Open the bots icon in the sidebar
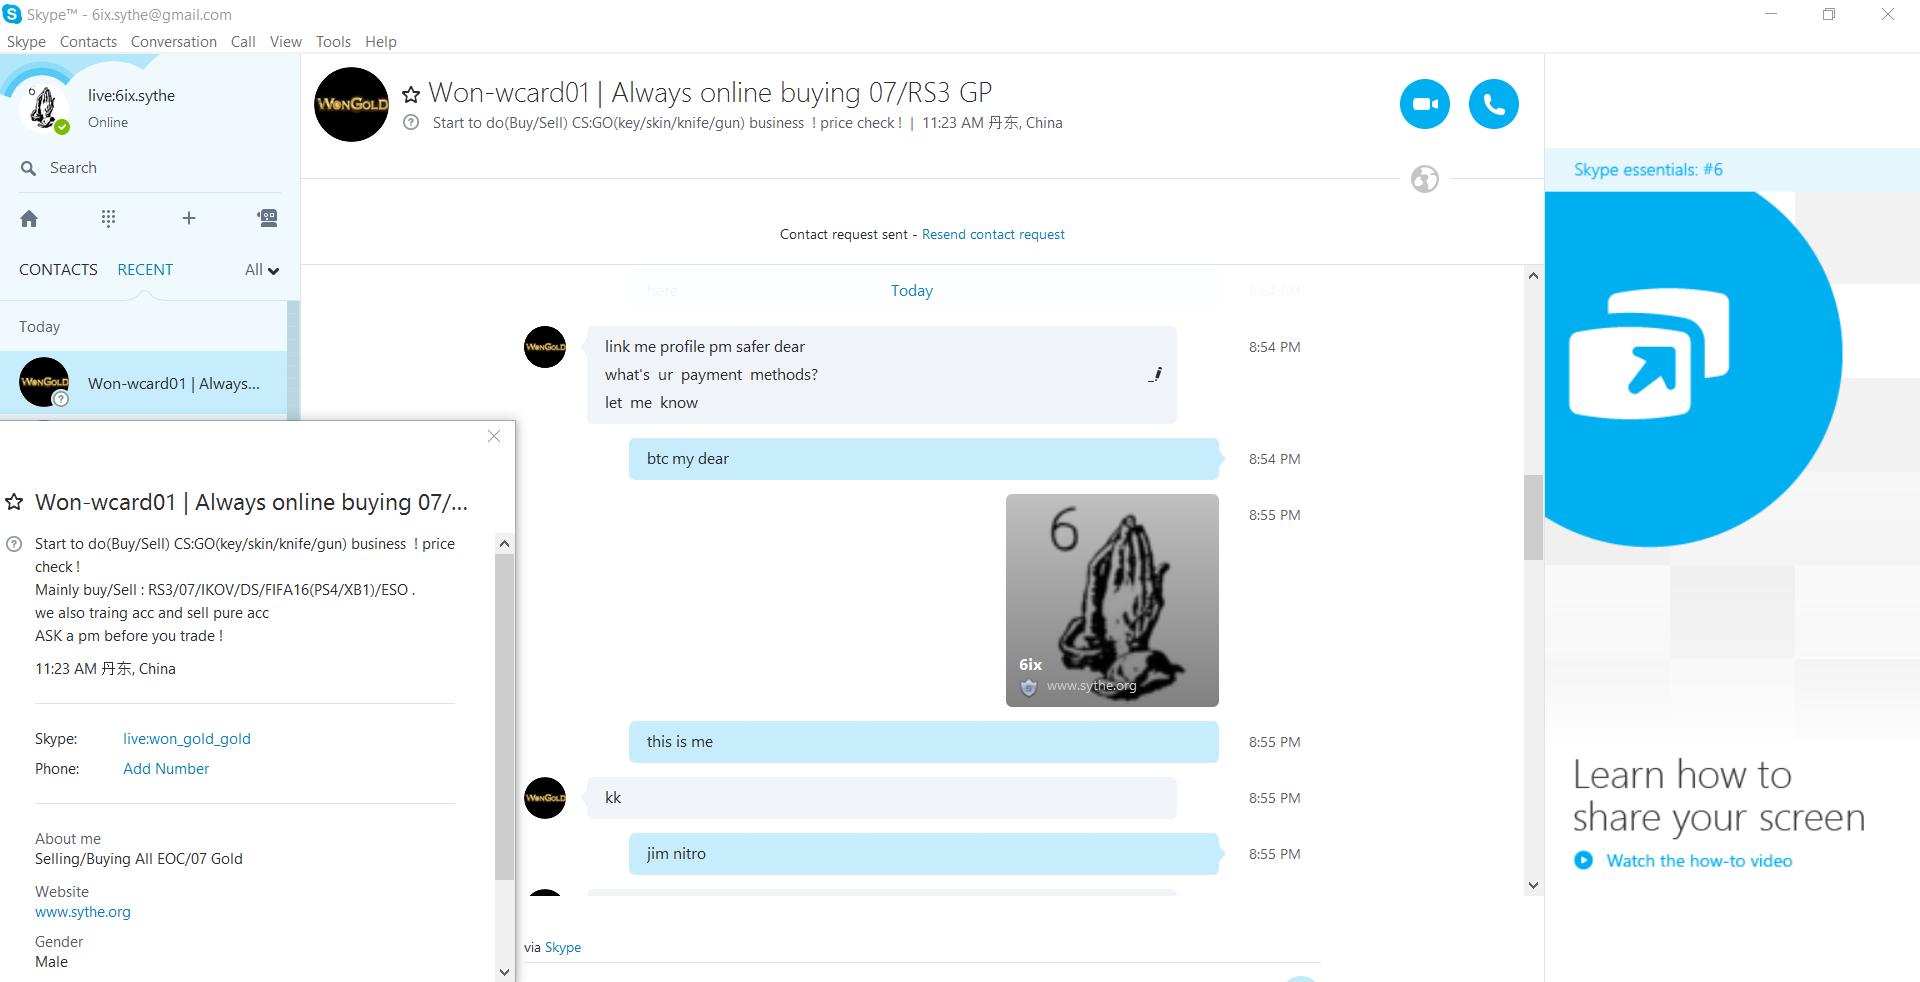Screen dimensions: 1920x982 click(x=267, y=218)
